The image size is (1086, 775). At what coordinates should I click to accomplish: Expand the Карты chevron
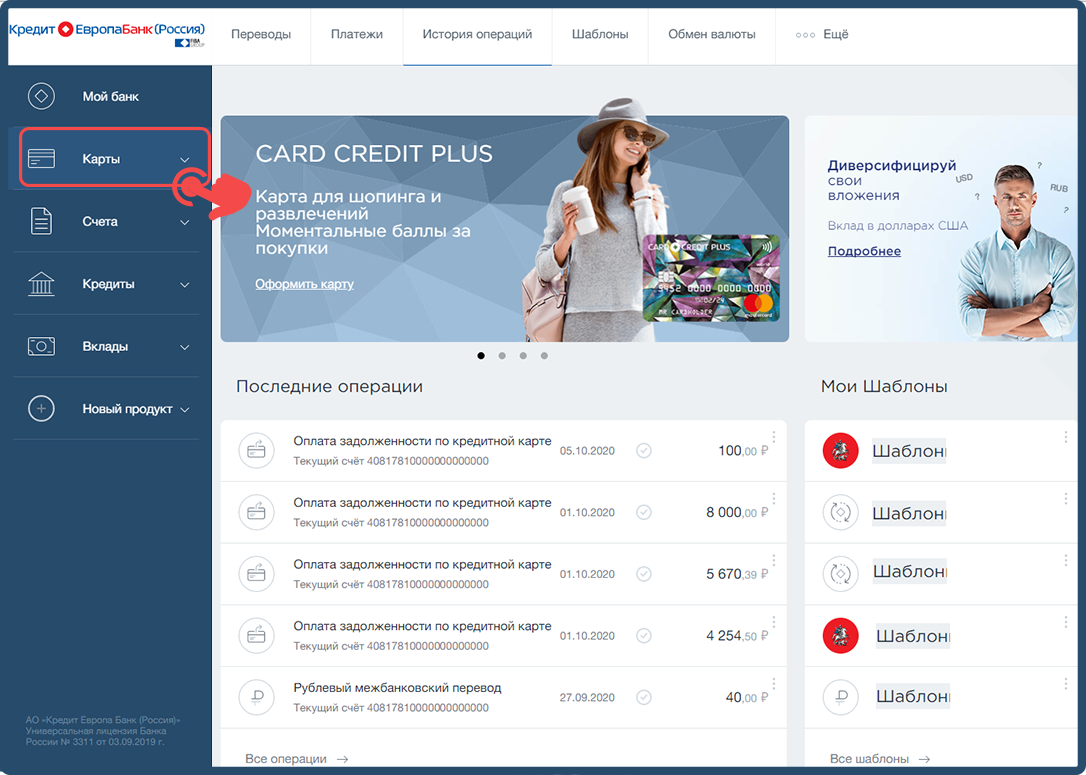coord(185,159)
